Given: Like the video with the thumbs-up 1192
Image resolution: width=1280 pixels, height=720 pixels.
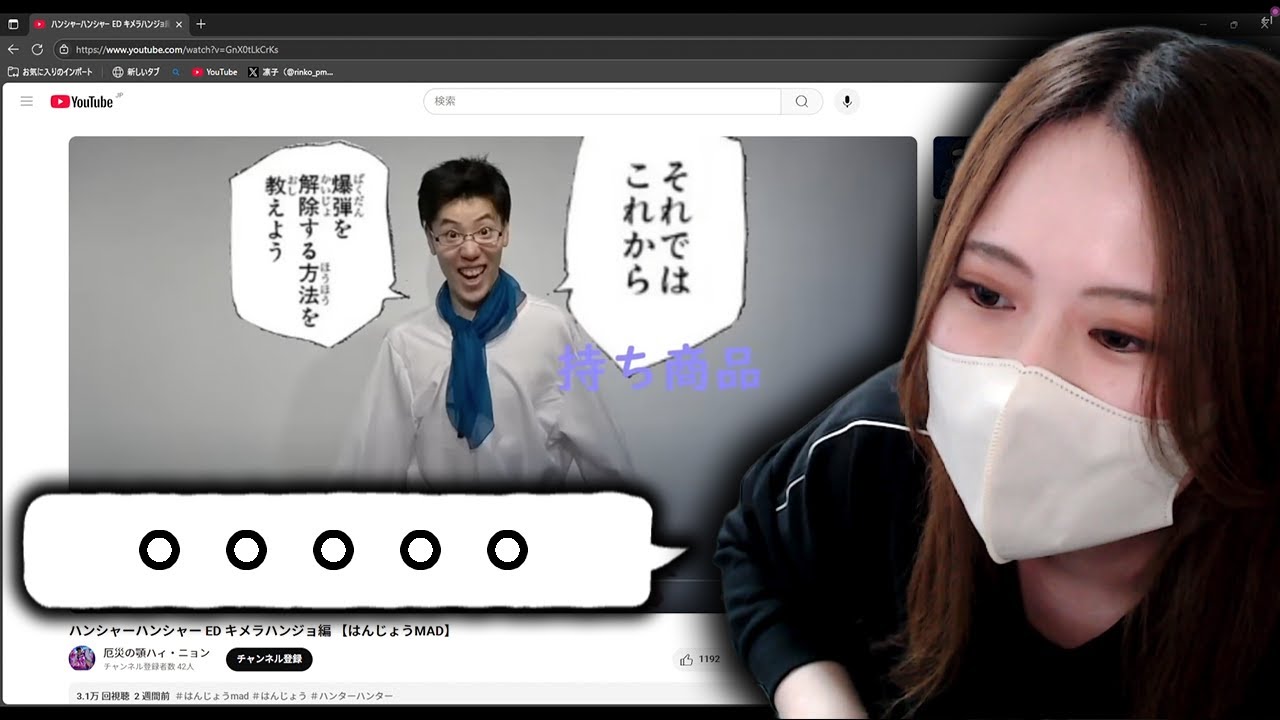Looking at the screenshot, I should click(699, 659).
